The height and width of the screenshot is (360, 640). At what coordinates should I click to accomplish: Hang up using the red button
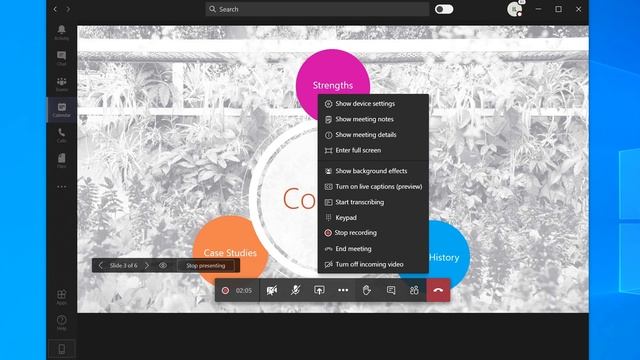(438, 290)
